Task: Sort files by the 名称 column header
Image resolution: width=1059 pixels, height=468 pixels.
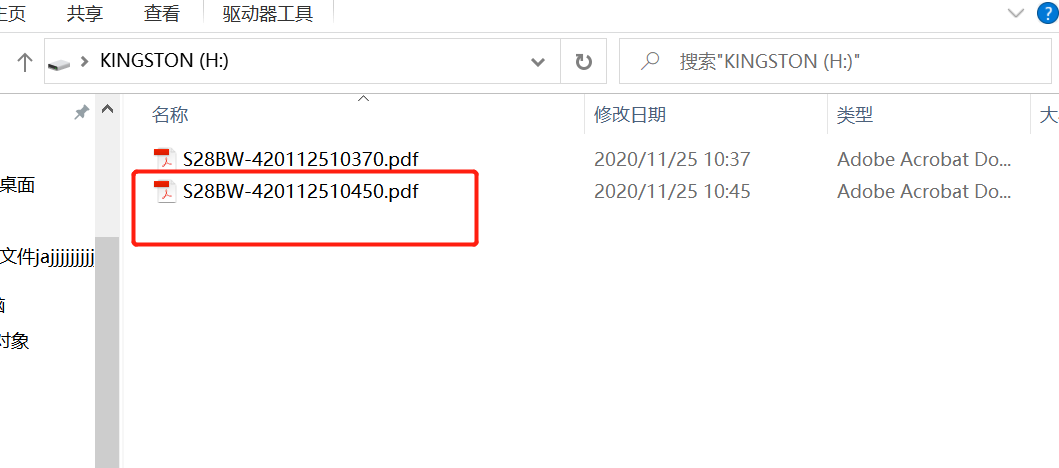Action: coord(170,115)
